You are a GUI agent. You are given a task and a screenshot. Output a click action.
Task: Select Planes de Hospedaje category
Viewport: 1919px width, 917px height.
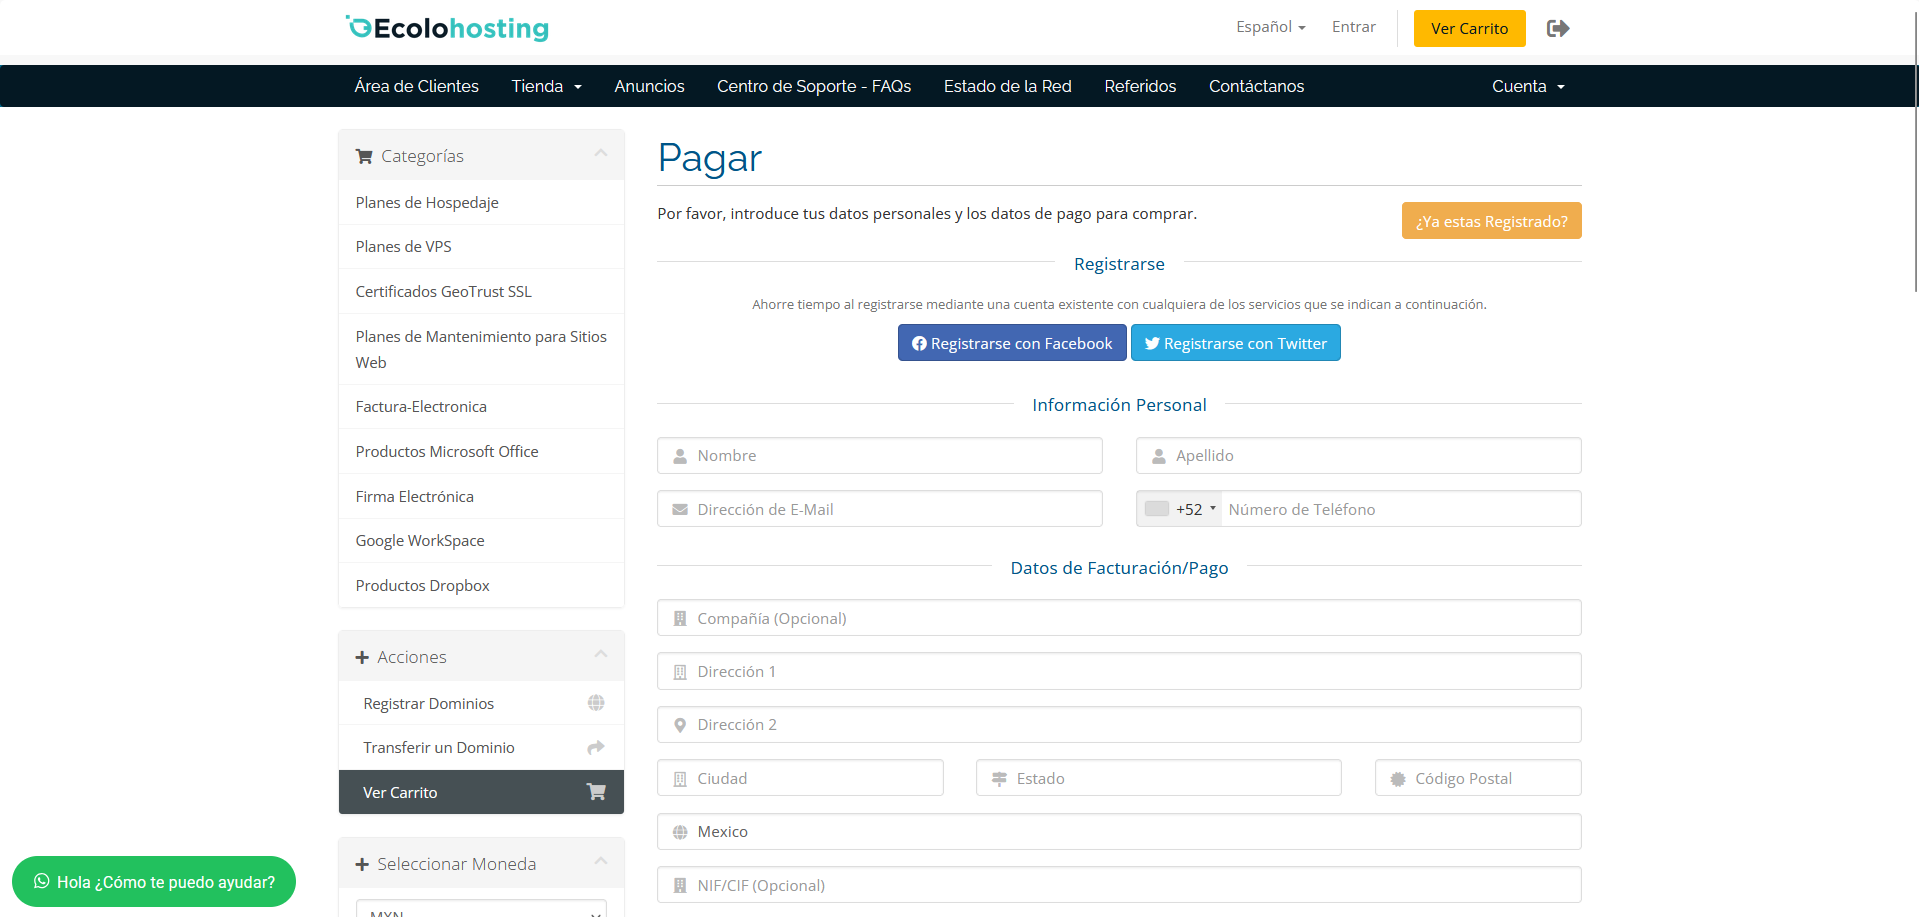[x=427, y=202]
